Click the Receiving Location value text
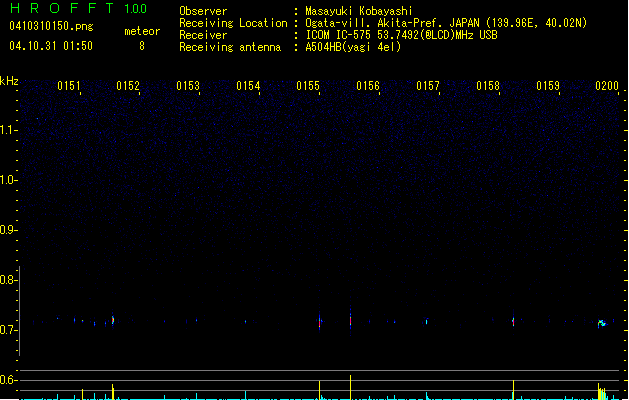 (x=446, y=23)
